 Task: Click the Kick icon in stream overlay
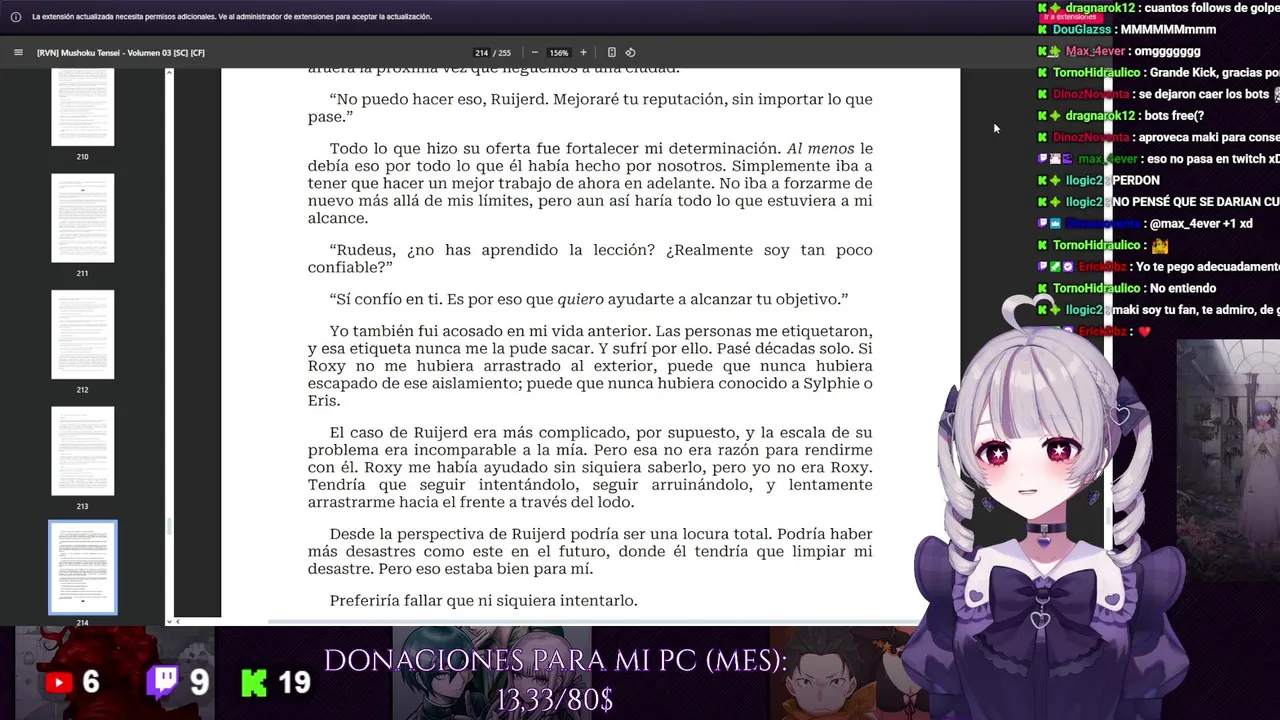pos(254,683)
